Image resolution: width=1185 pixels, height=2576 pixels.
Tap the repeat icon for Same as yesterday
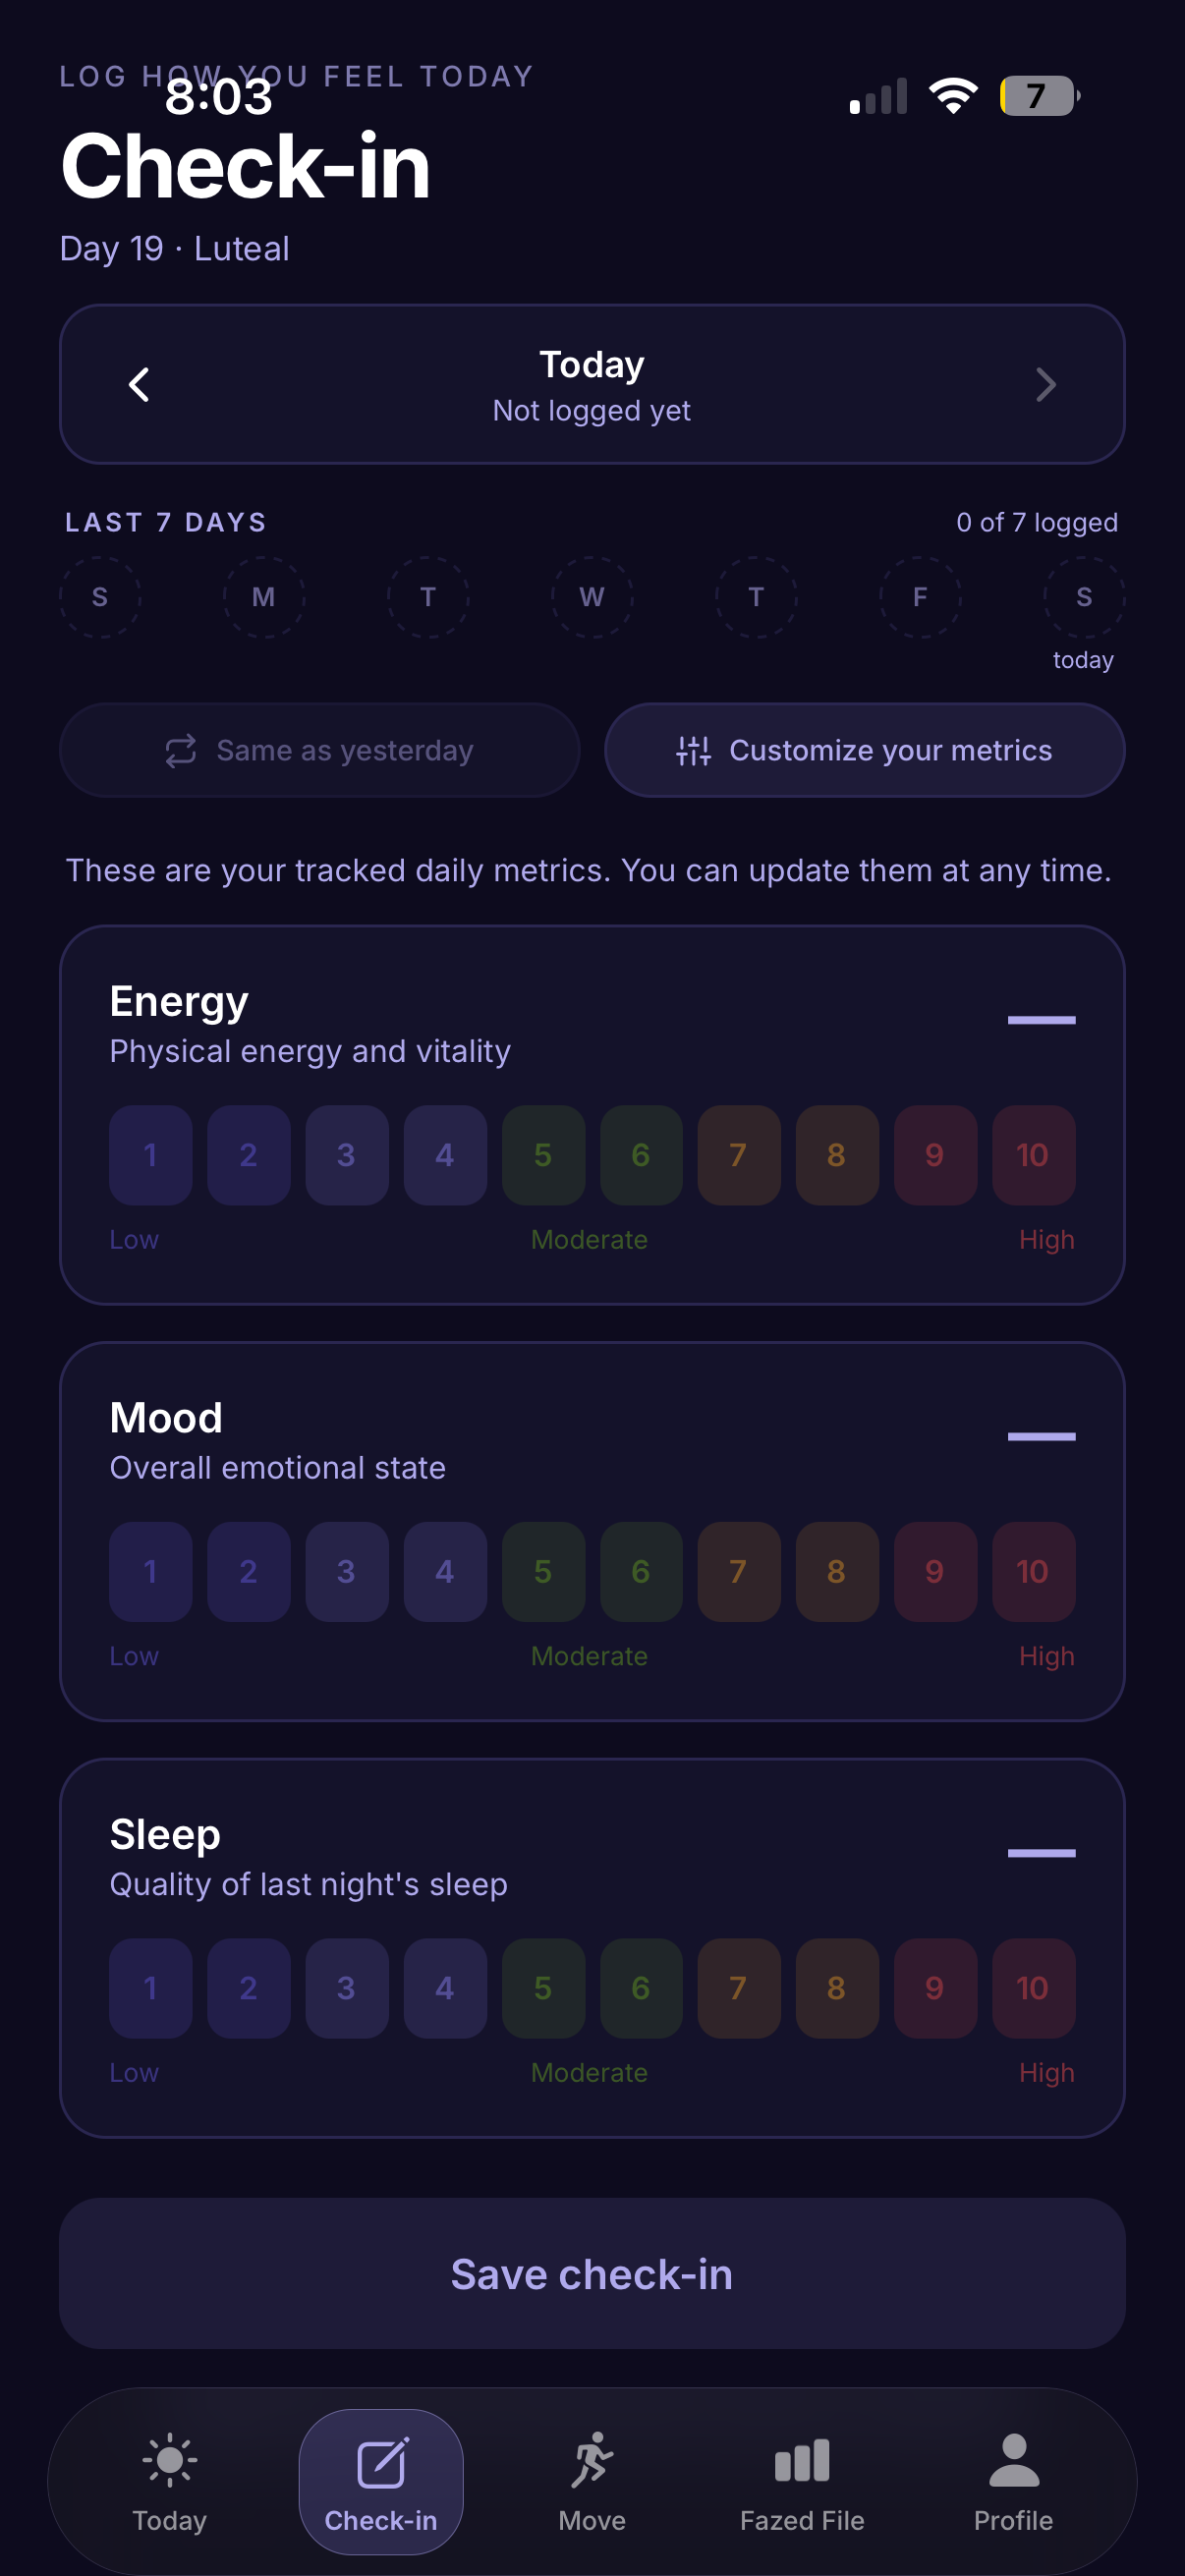pos(181,750)
